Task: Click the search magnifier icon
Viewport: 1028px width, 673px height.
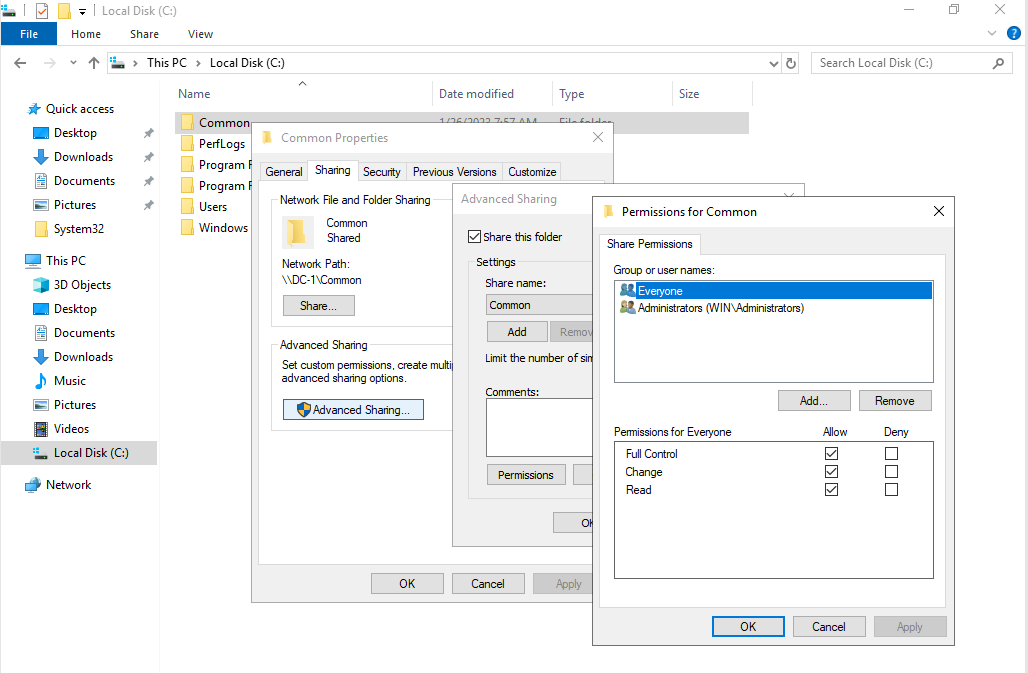Action: 998,63
